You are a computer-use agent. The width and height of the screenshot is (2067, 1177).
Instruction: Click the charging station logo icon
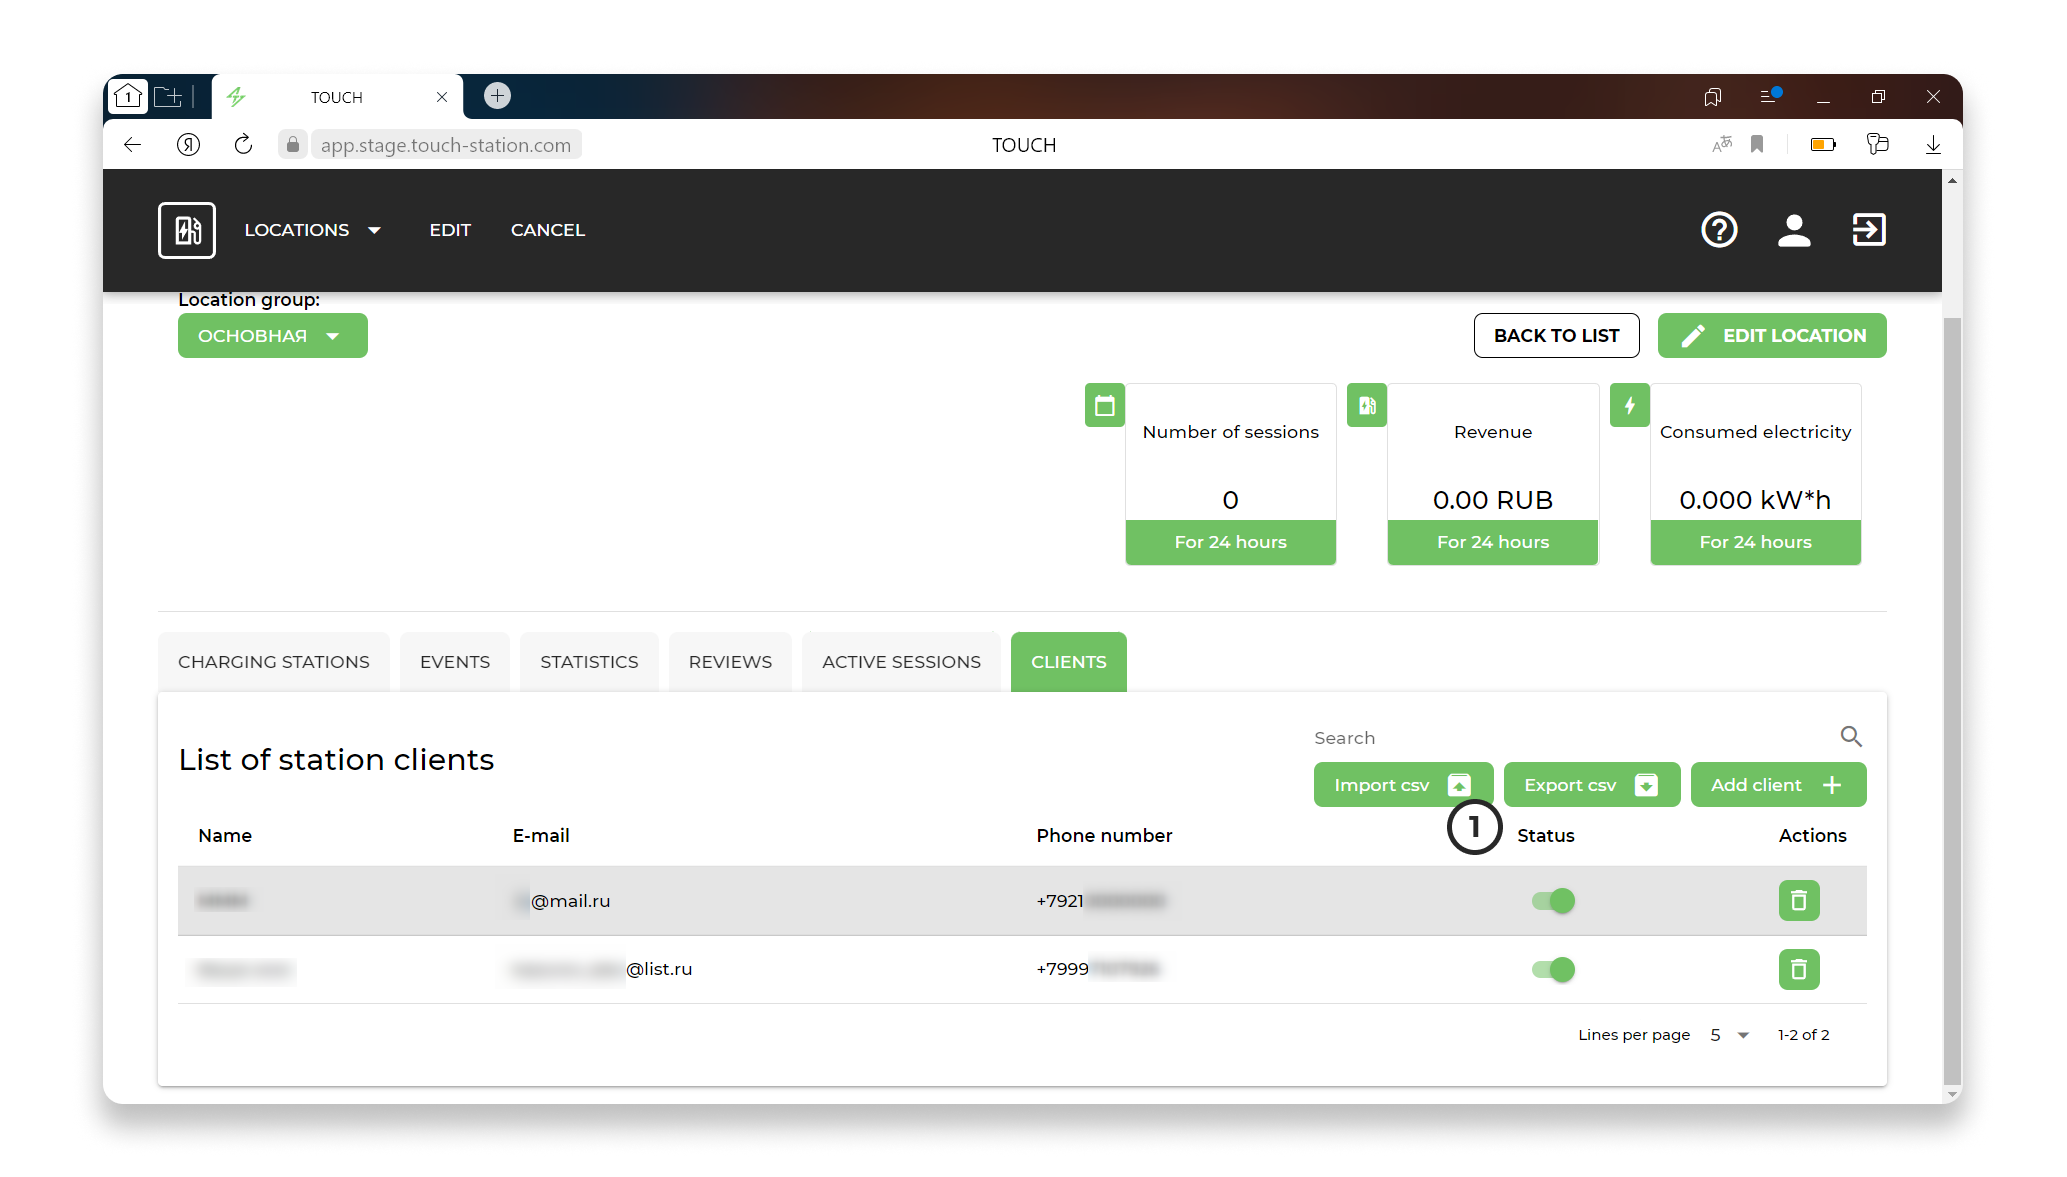pos(187,230)
